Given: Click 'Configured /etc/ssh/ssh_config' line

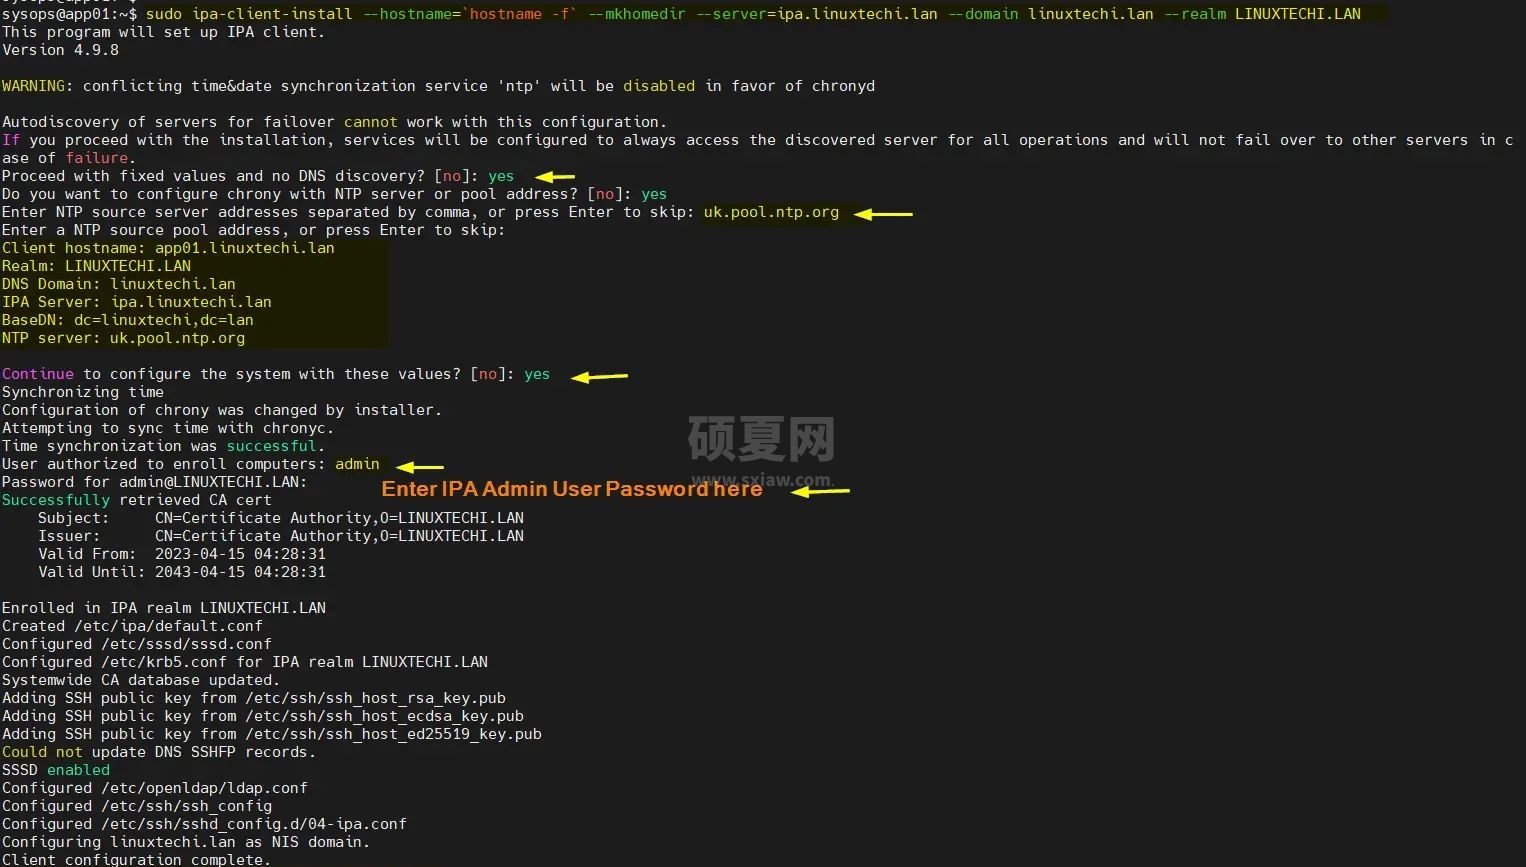Looking at the screenshot, I should click(137, 806).
